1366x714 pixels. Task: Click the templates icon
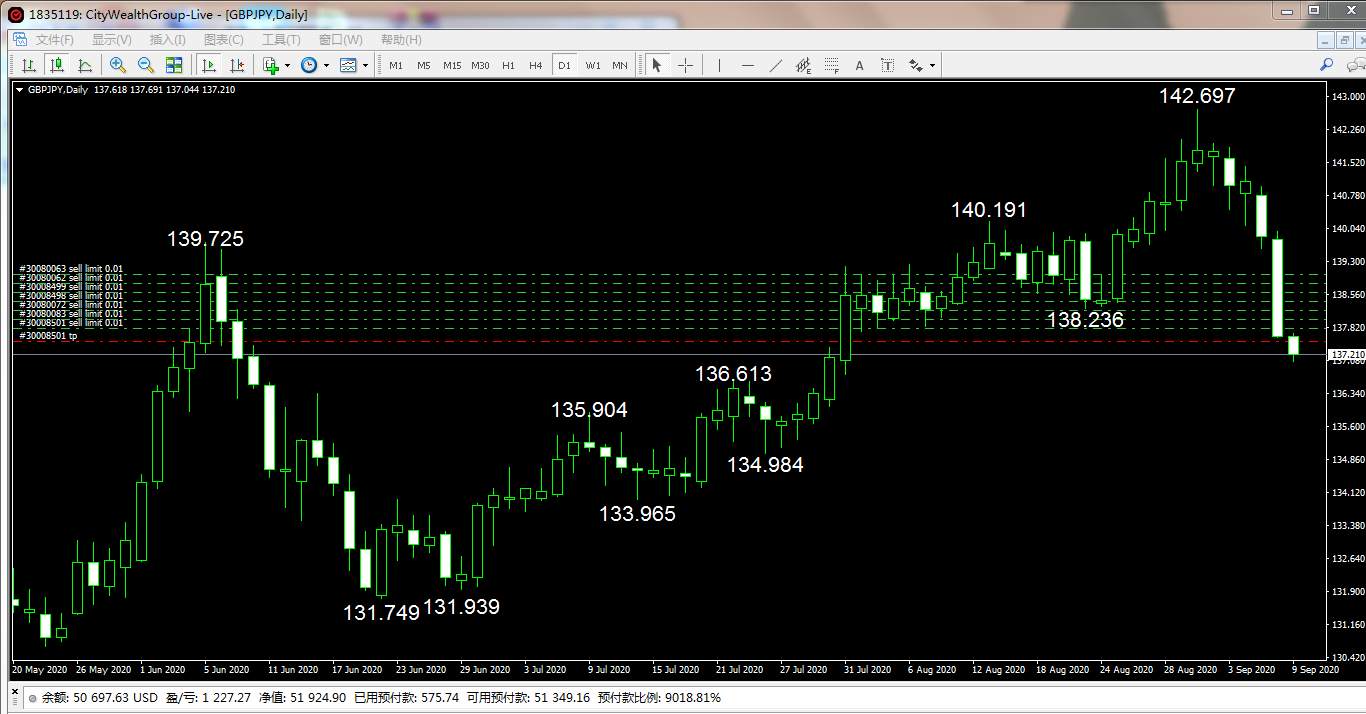click(348, 65)
